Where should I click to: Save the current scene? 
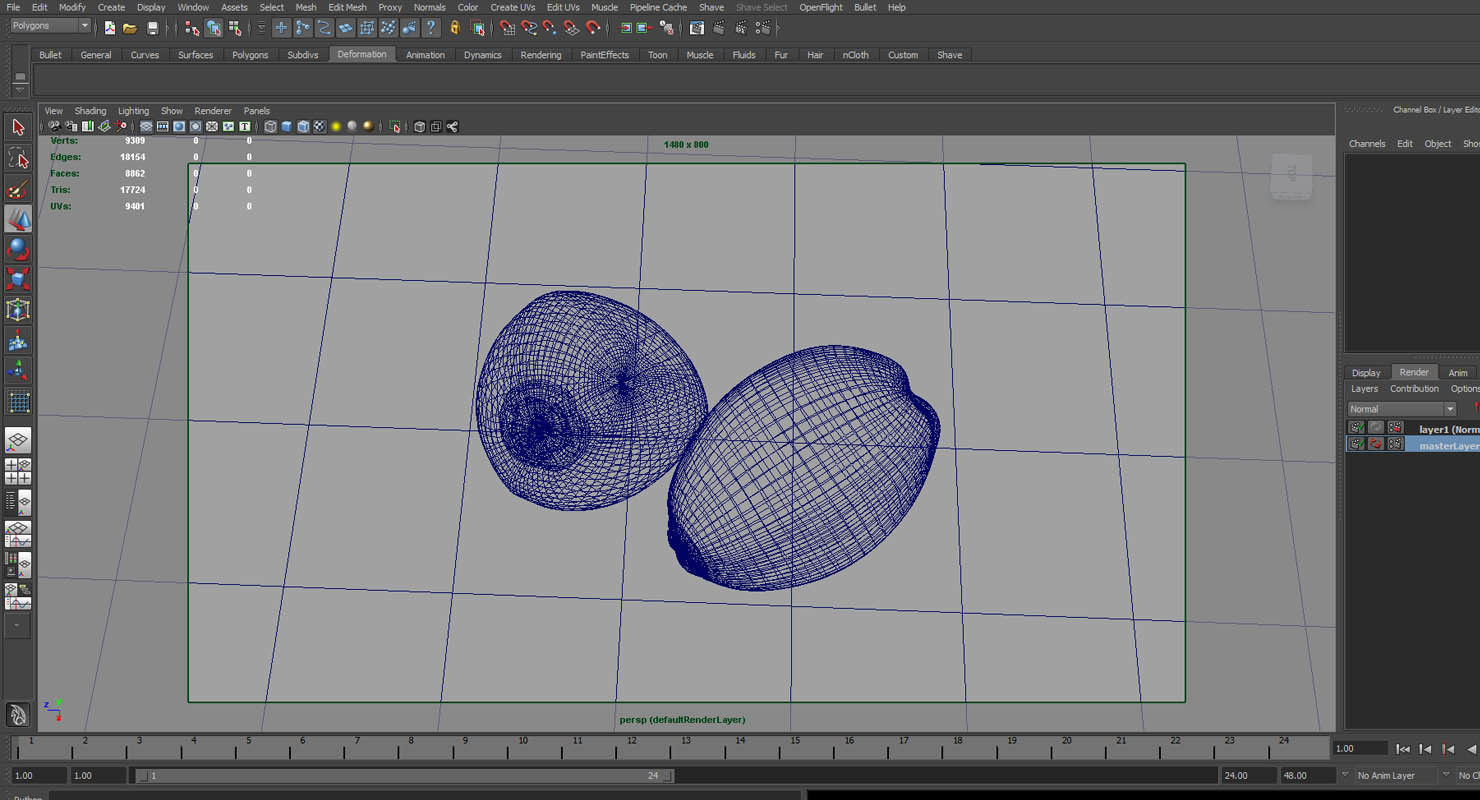click(152, 28)
